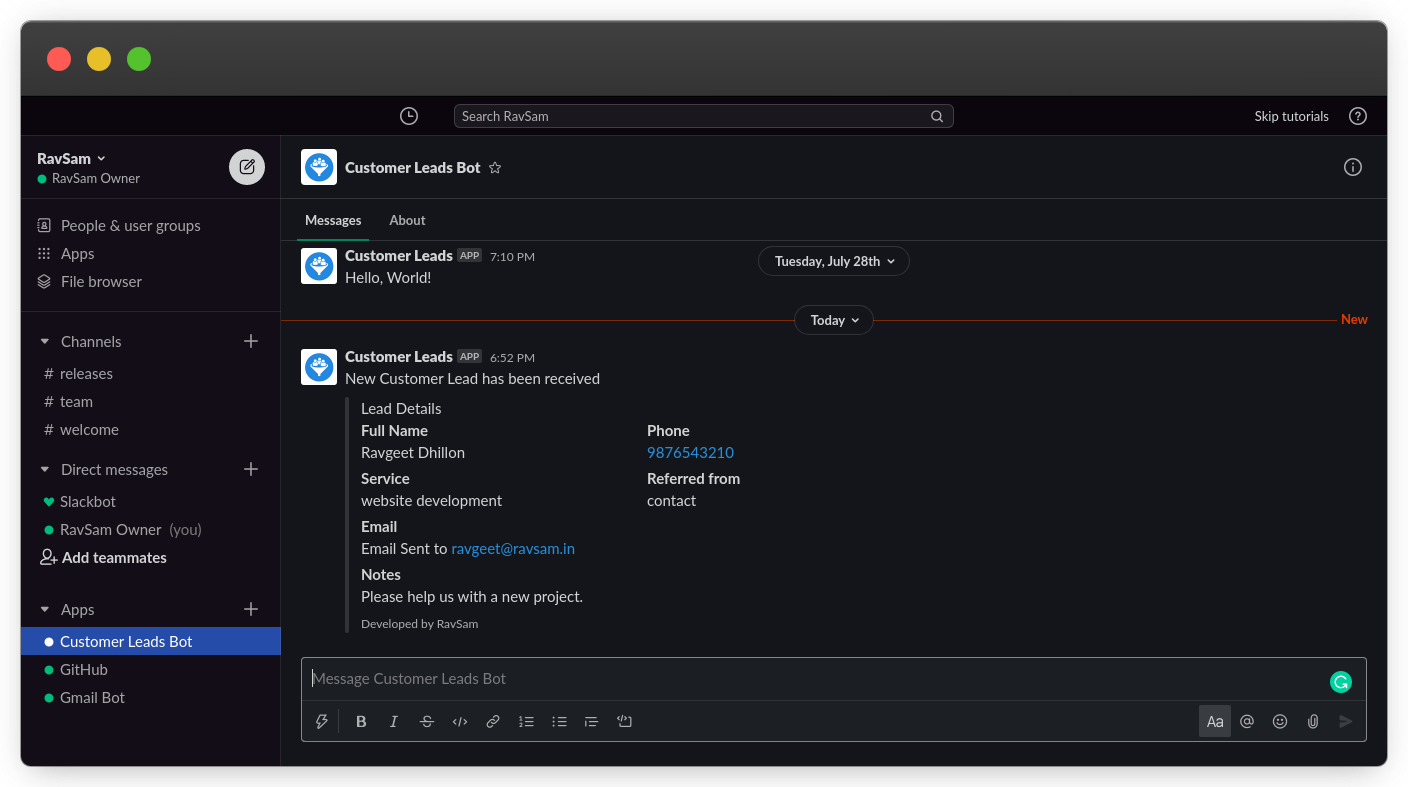View history with the clock icon
Viewport: 1408px width, 787px height.
tap(408, 115)
